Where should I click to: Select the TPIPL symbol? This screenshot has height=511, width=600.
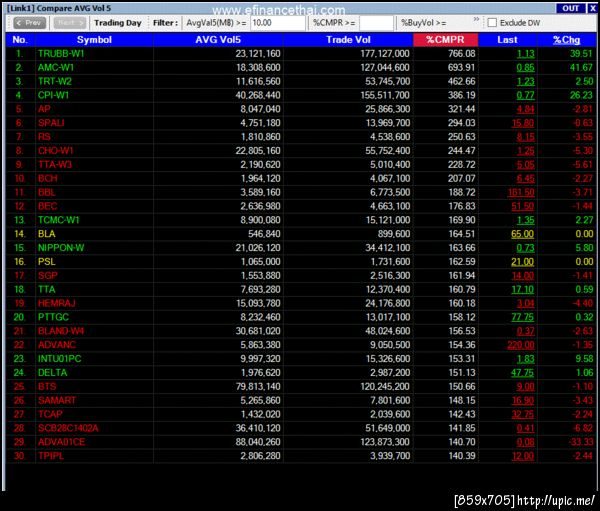[x=51, y=456]
